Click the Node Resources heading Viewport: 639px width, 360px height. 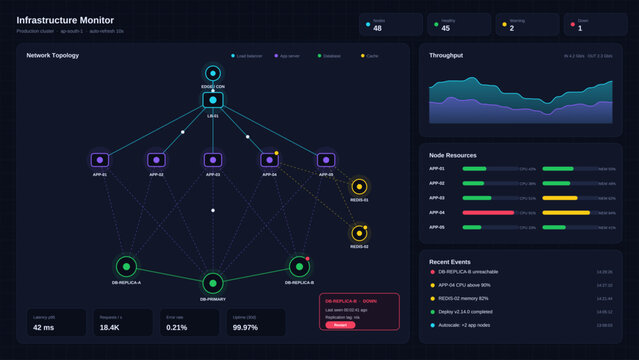coord(453,155)
